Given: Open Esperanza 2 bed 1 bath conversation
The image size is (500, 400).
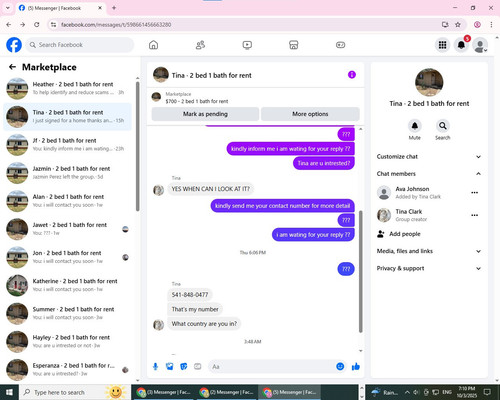Looking at the screenshot, I should (67, 369).
